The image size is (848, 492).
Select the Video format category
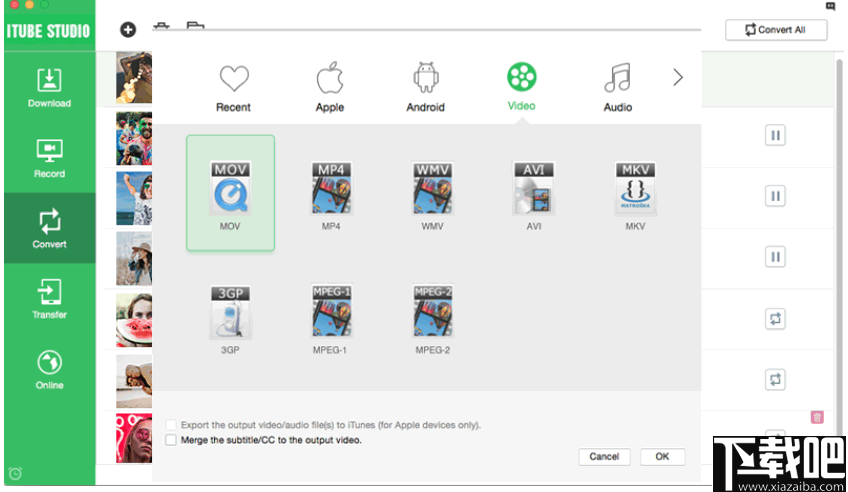(521, 87)
